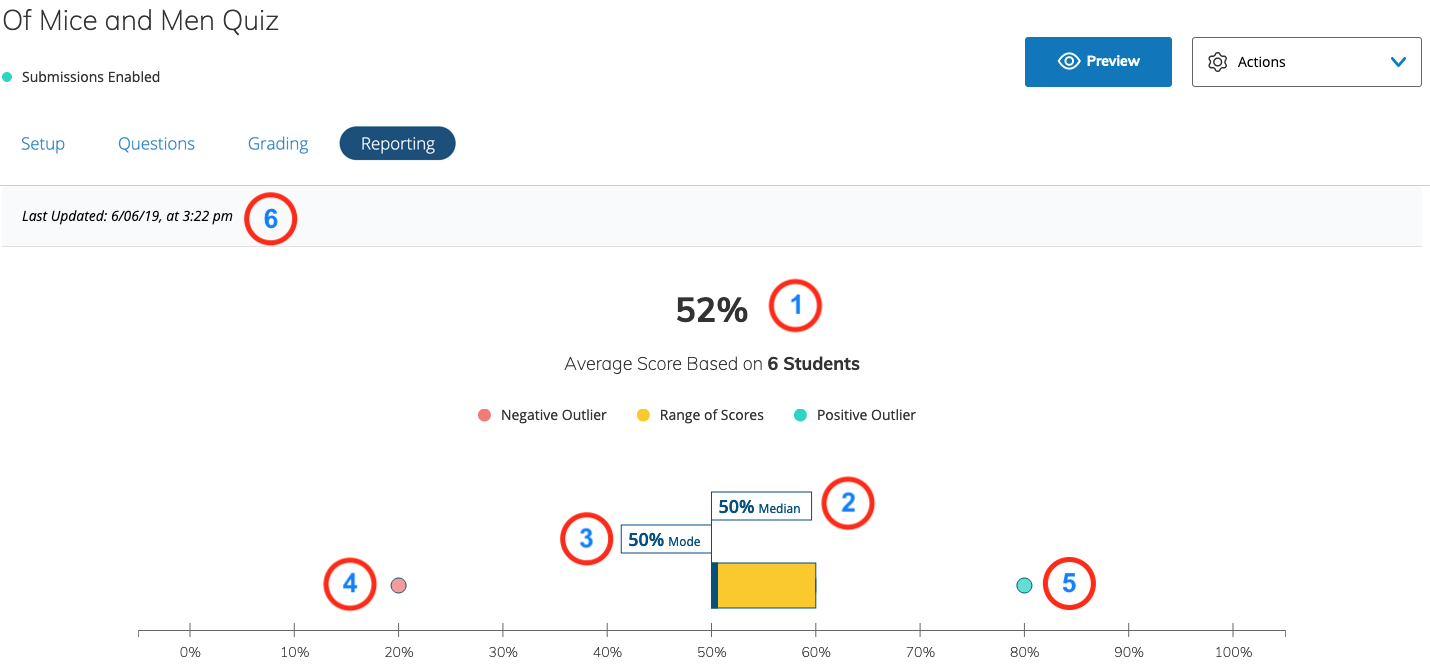Click the 50% Mode label
The image size is (1430, 667).
pos(664,540)
